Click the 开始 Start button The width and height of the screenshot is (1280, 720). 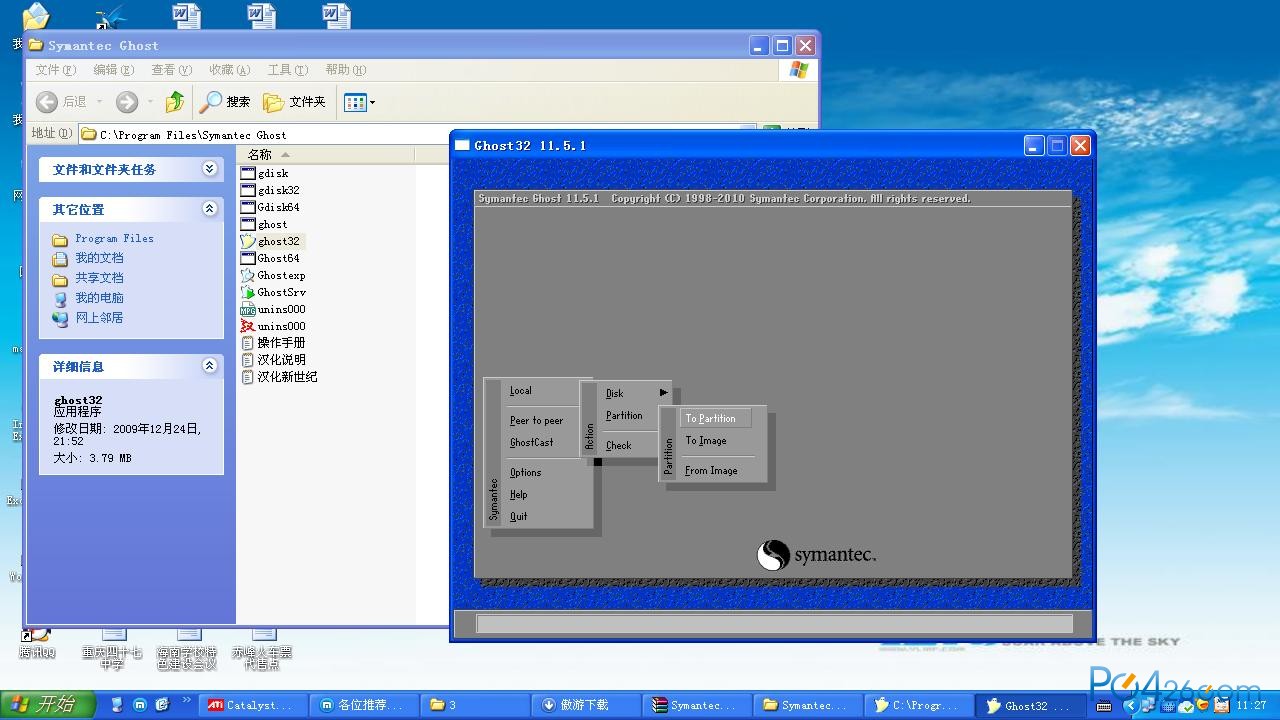pos(47,705)
